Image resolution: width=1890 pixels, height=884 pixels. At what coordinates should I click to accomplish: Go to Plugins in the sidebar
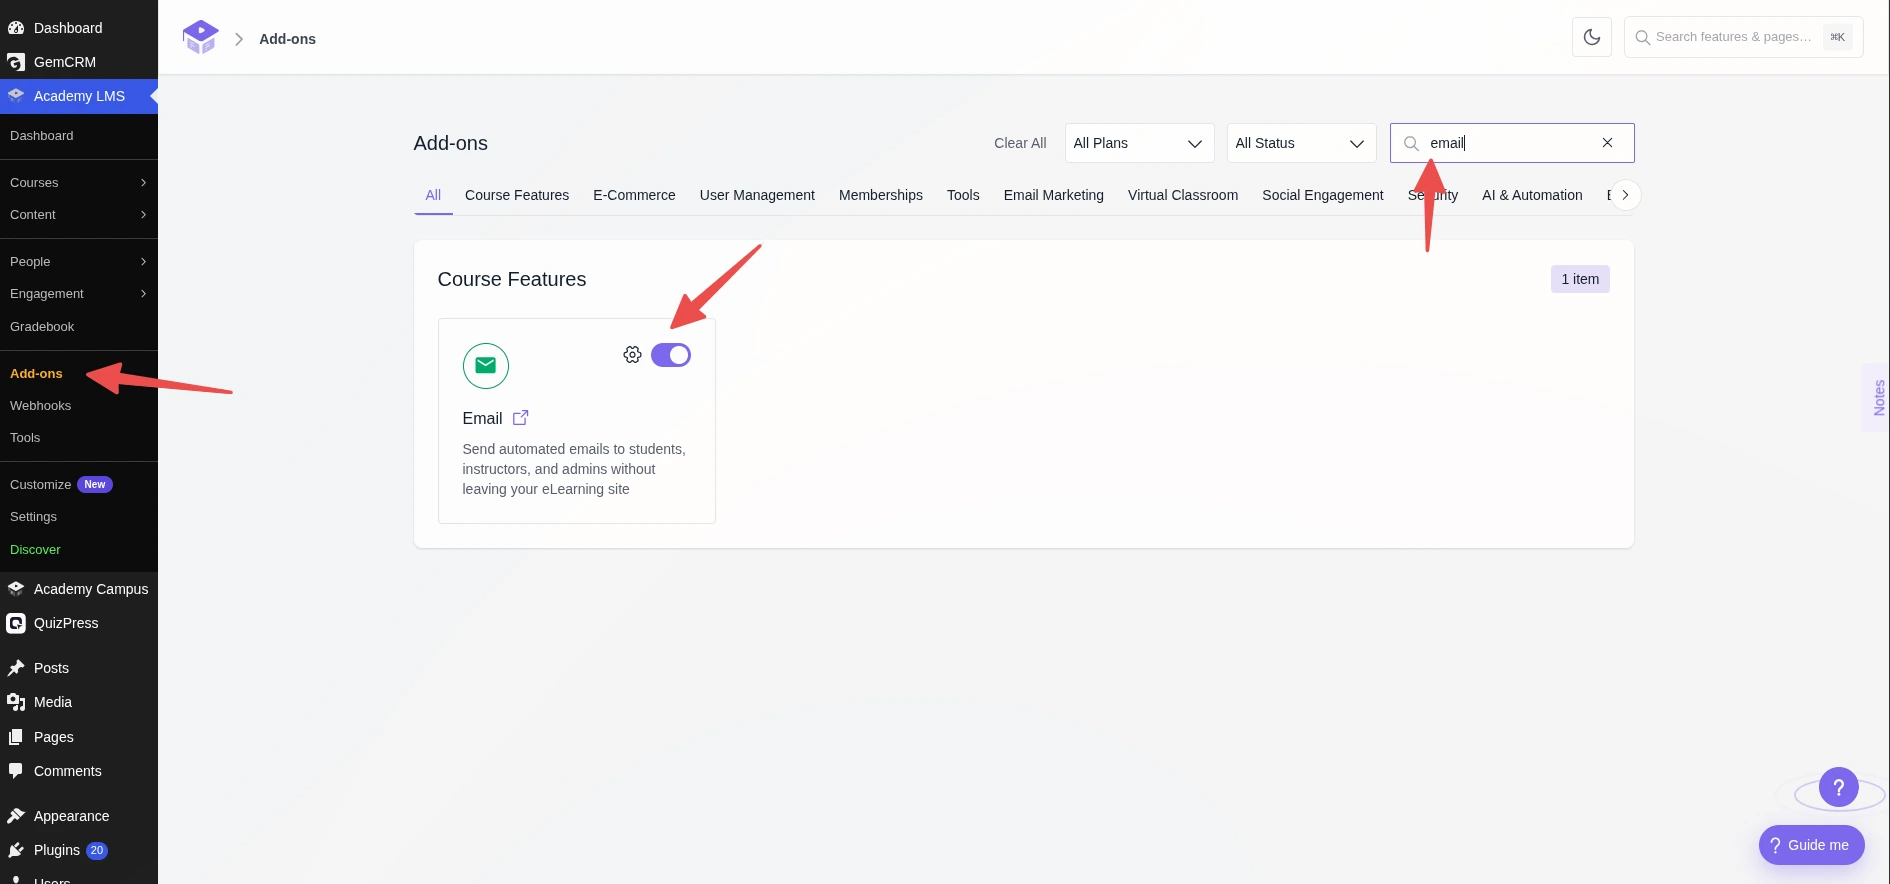[79, 850]
